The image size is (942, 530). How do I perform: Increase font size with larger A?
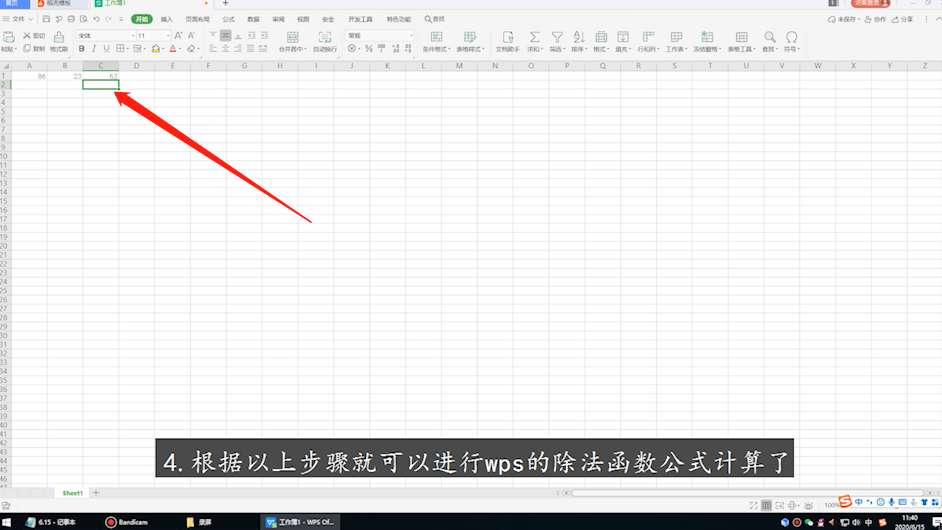(x=178, y=35)
